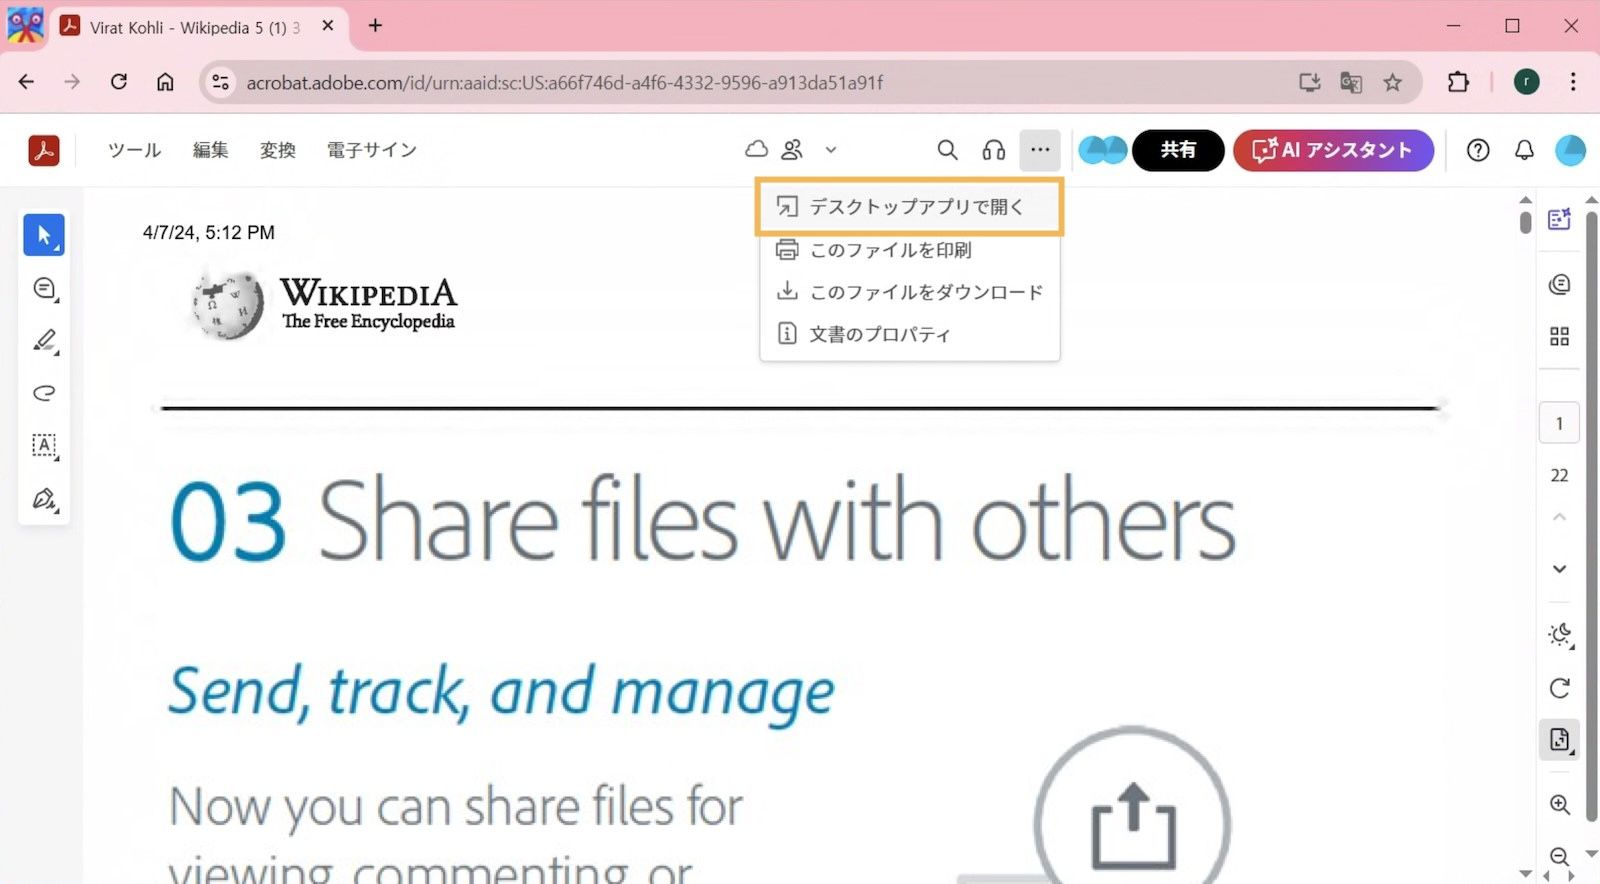This screenshot has width=1600, height=884.
Task: Click the people collaboration icon
Action: coord(792,149)
